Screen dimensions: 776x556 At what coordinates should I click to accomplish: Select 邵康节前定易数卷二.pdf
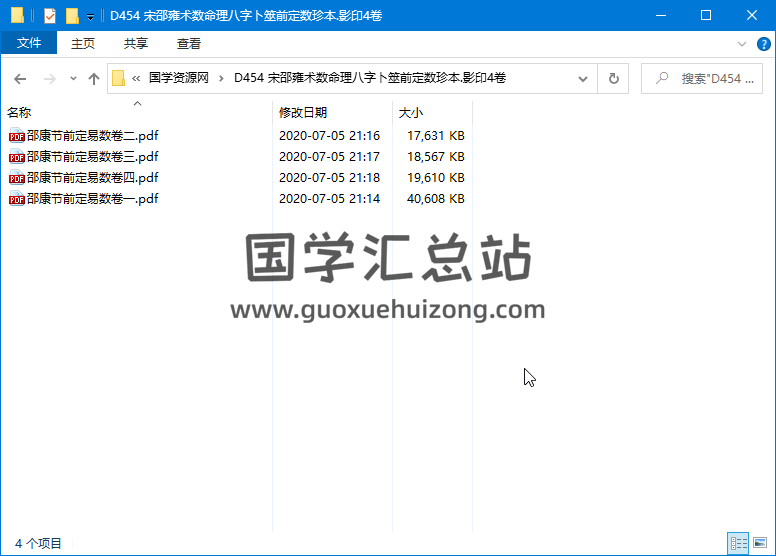click(x=93, y=136)
